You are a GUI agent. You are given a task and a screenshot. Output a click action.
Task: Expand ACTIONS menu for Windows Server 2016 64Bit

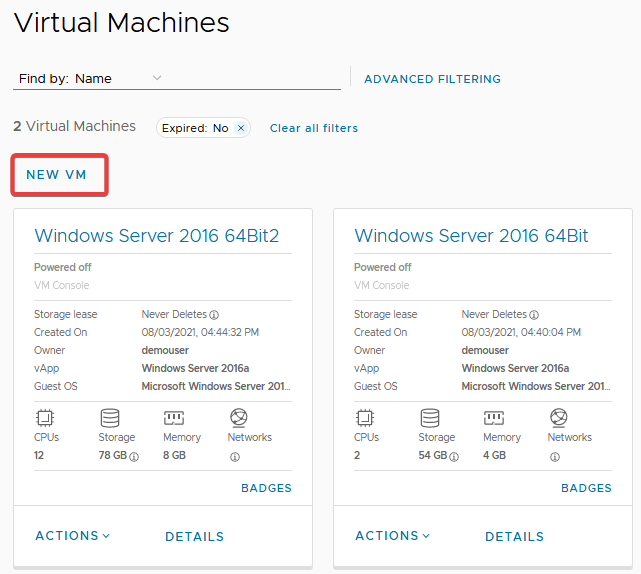(x=392, y=536)
